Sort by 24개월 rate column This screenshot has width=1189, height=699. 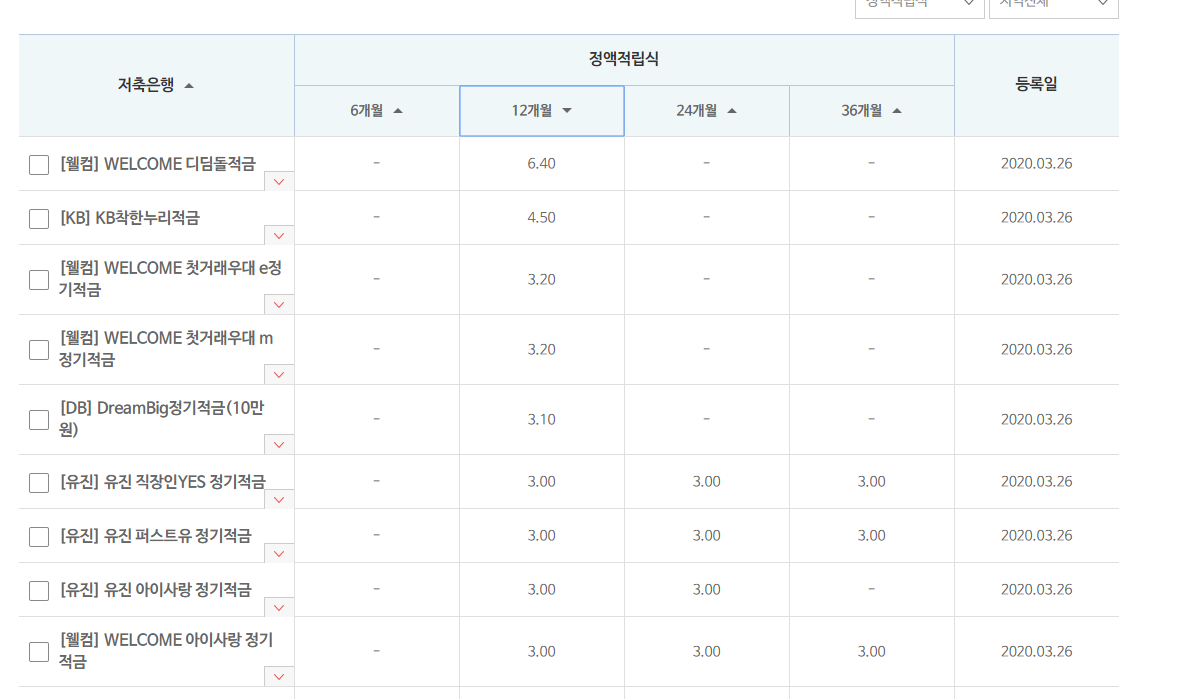tap(706, 111)
